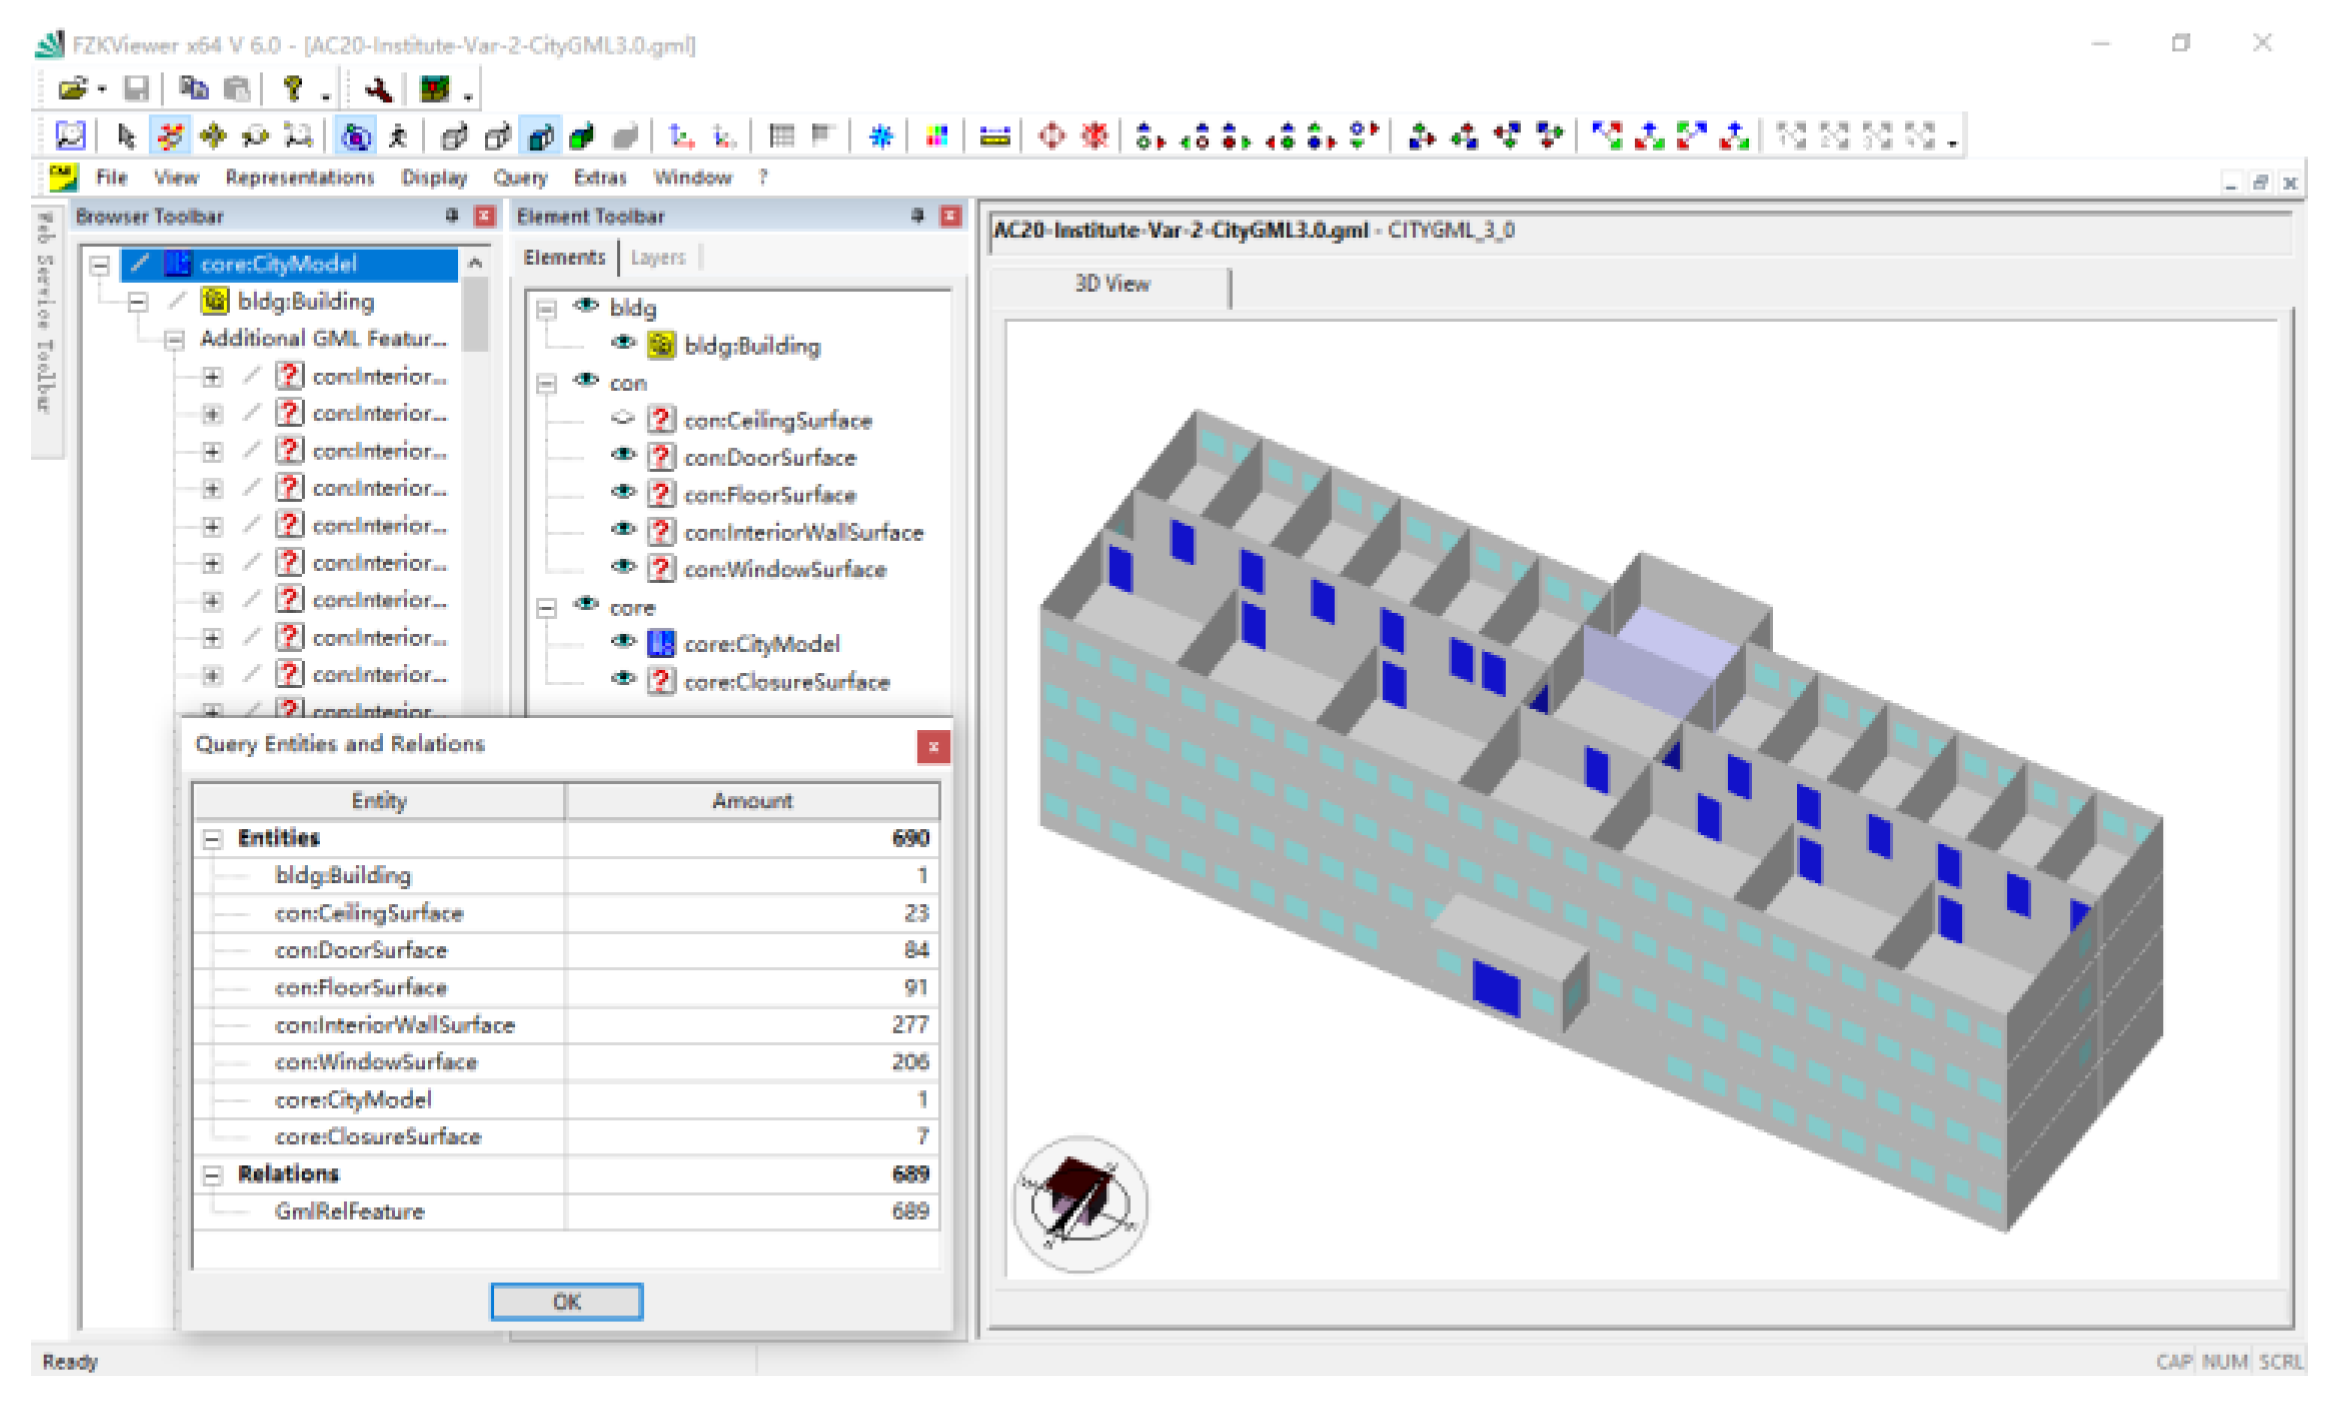Screen dimensions: 2337x1428
Task: Open the File menu
Action: pos(111,178)
